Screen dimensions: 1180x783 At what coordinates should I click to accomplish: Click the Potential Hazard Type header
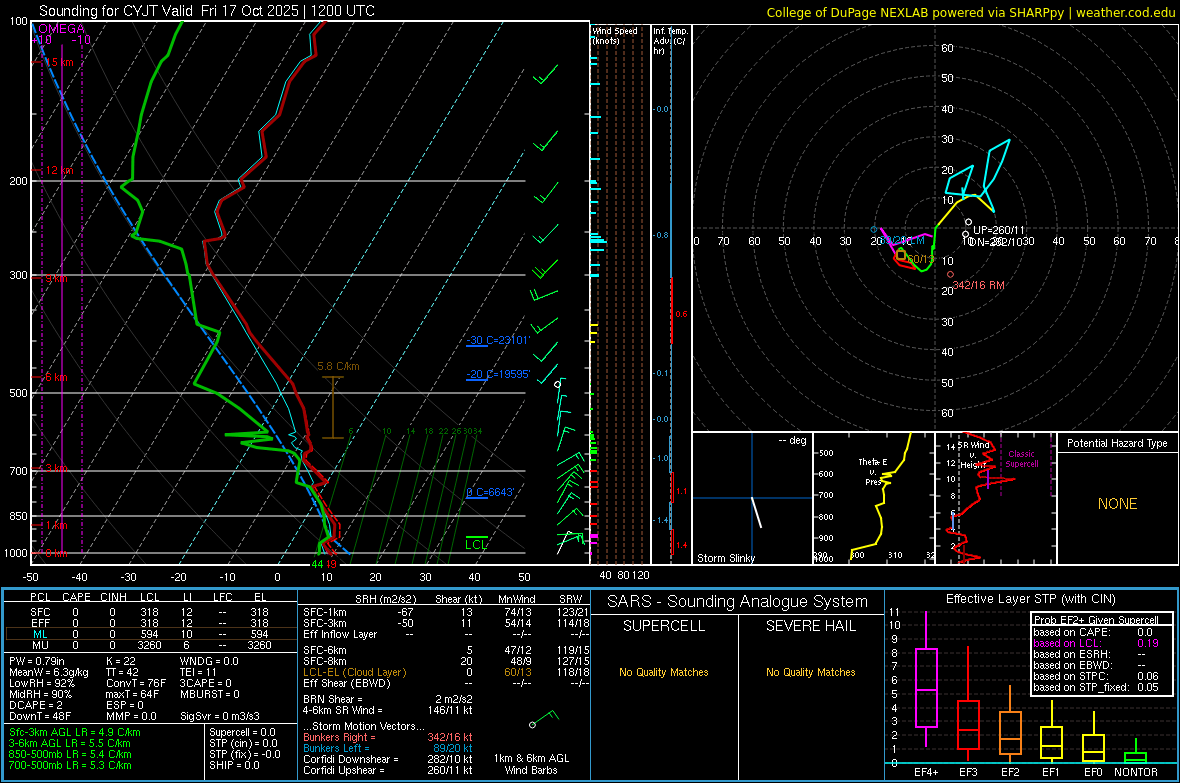pos(1117,443)
